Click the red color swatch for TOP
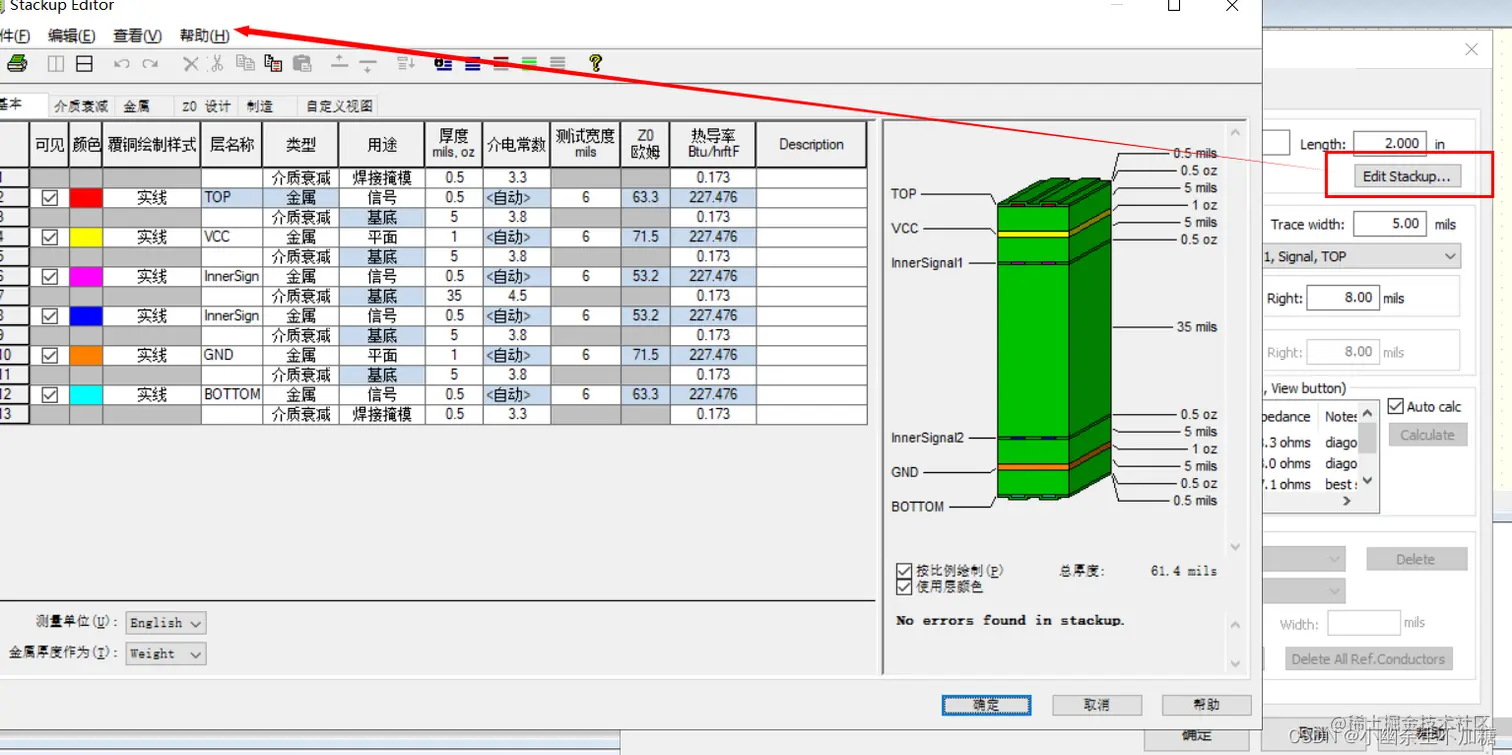This screenshot has width=1512, height=755. pyautogui.click(x=86, y=198)
